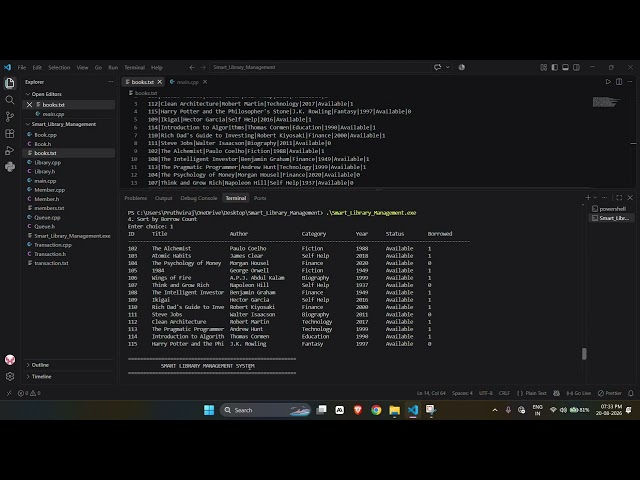The width and height of the screenshot is (640, 480).
Task: Go back with the navigation arrow
Action: pos(192,67)
